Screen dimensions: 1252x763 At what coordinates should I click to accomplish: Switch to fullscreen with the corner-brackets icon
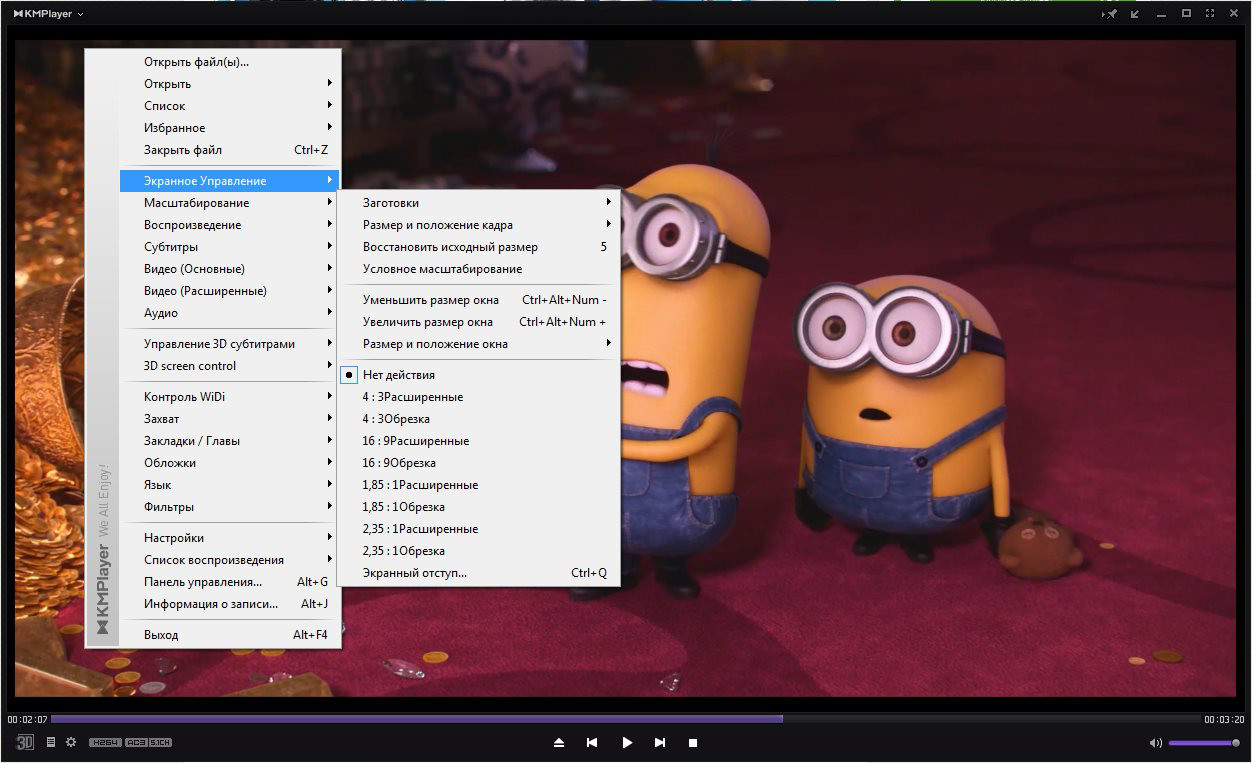coord(1210,14)
